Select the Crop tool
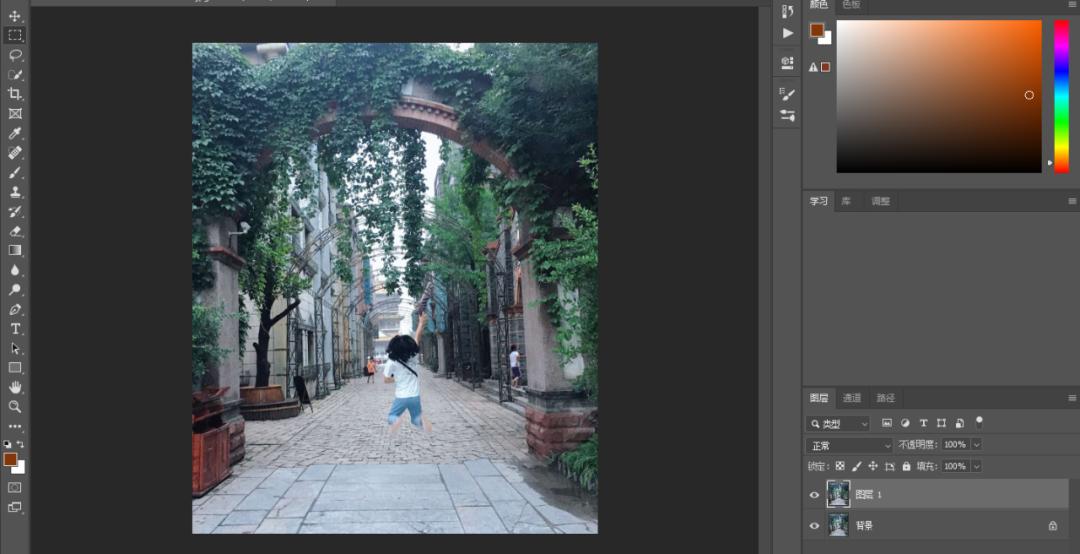This screenshot has width=1080, height=554. pos(15,94)
